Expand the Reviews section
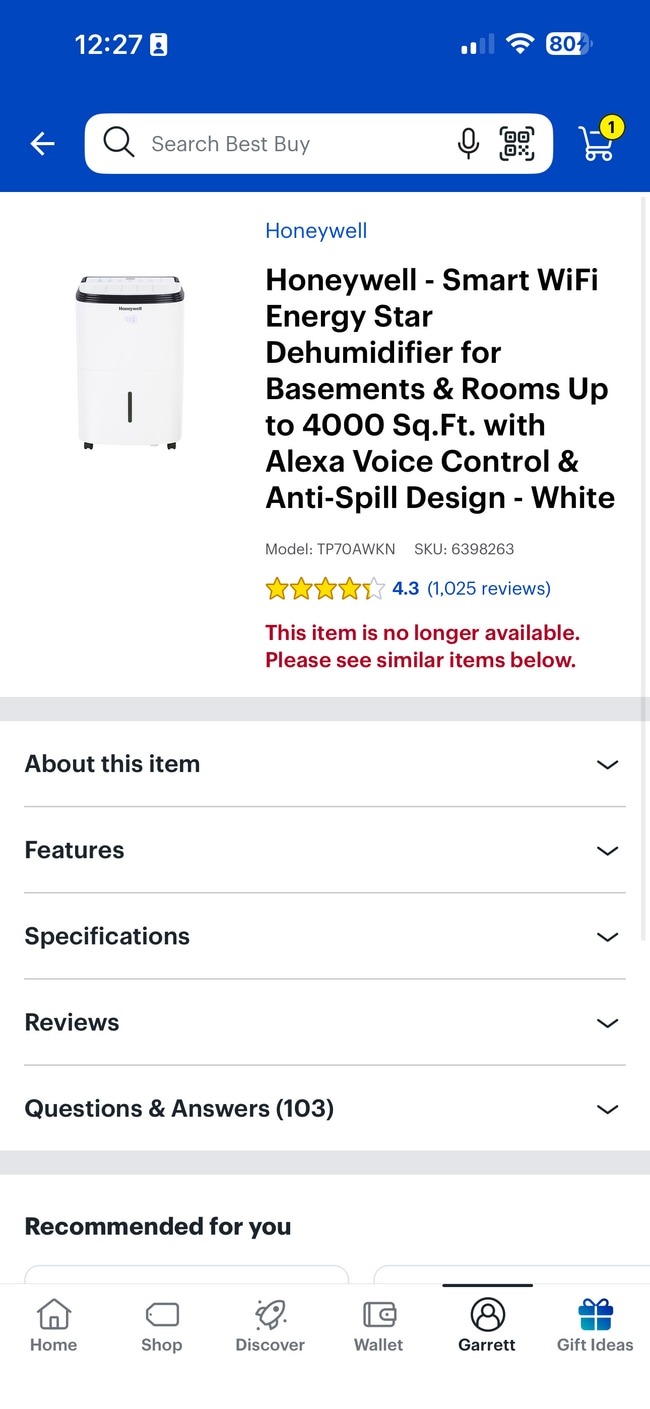650x1409 pixels. click(325, 1022)
